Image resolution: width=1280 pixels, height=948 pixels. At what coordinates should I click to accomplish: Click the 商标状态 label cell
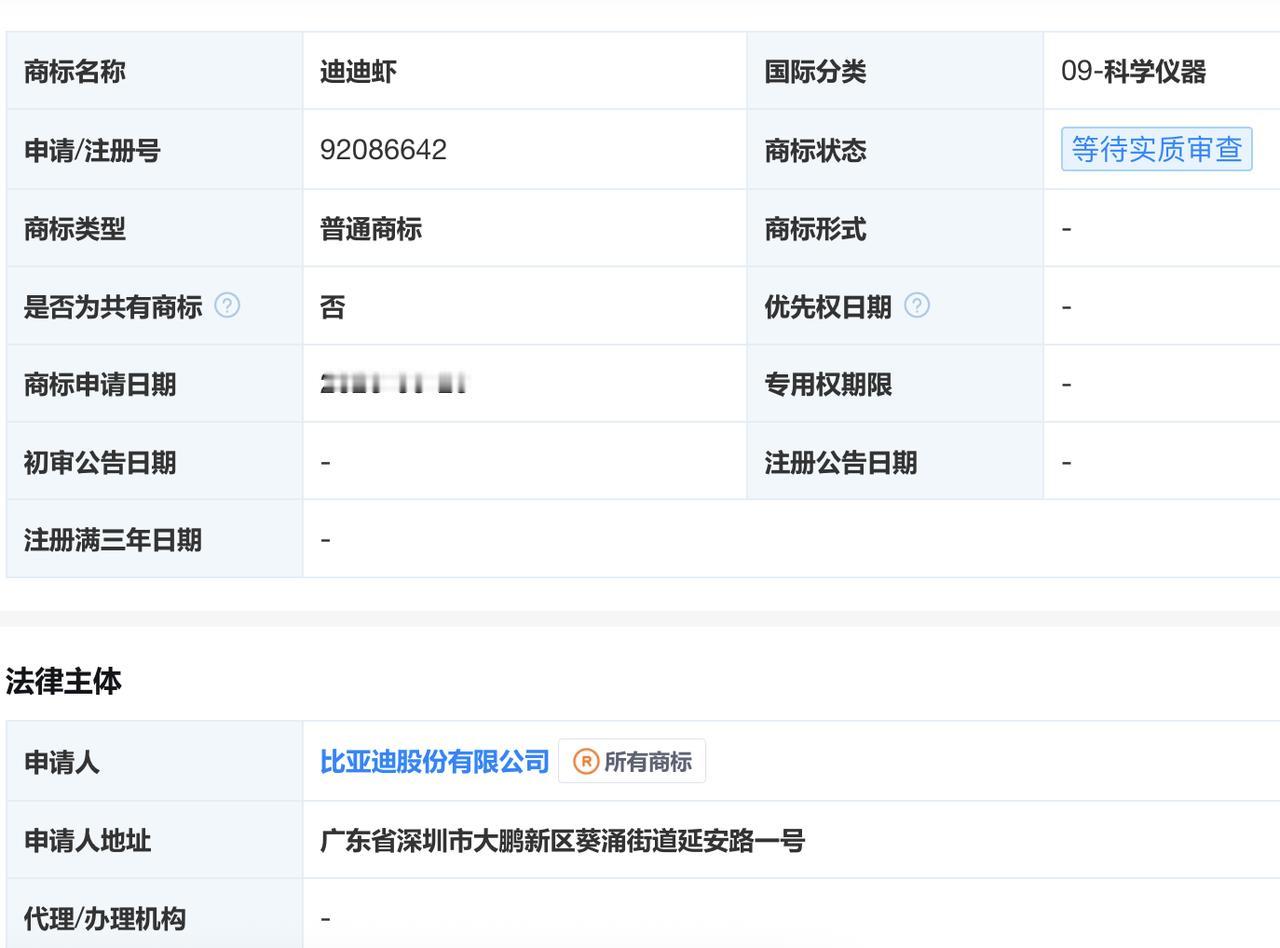(x=895, y=150)
